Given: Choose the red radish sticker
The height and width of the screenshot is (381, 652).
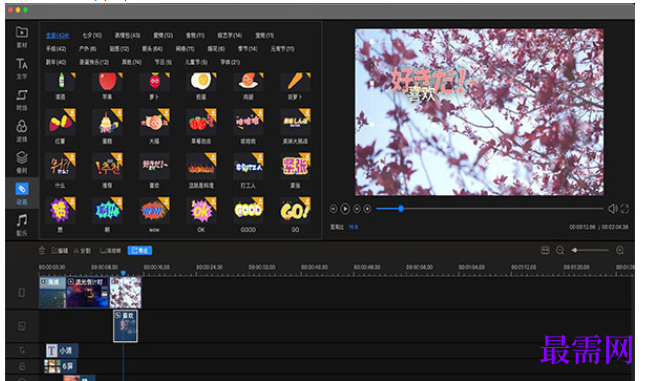Looking at the screenshot, I should 154,82.
